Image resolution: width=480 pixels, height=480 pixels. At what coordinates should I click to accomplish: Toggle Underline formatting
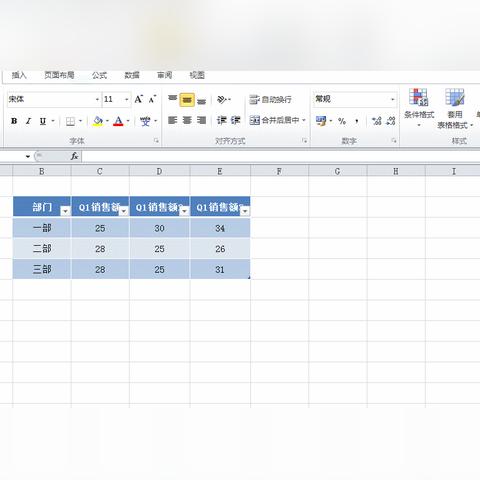(x=43, y=121)
